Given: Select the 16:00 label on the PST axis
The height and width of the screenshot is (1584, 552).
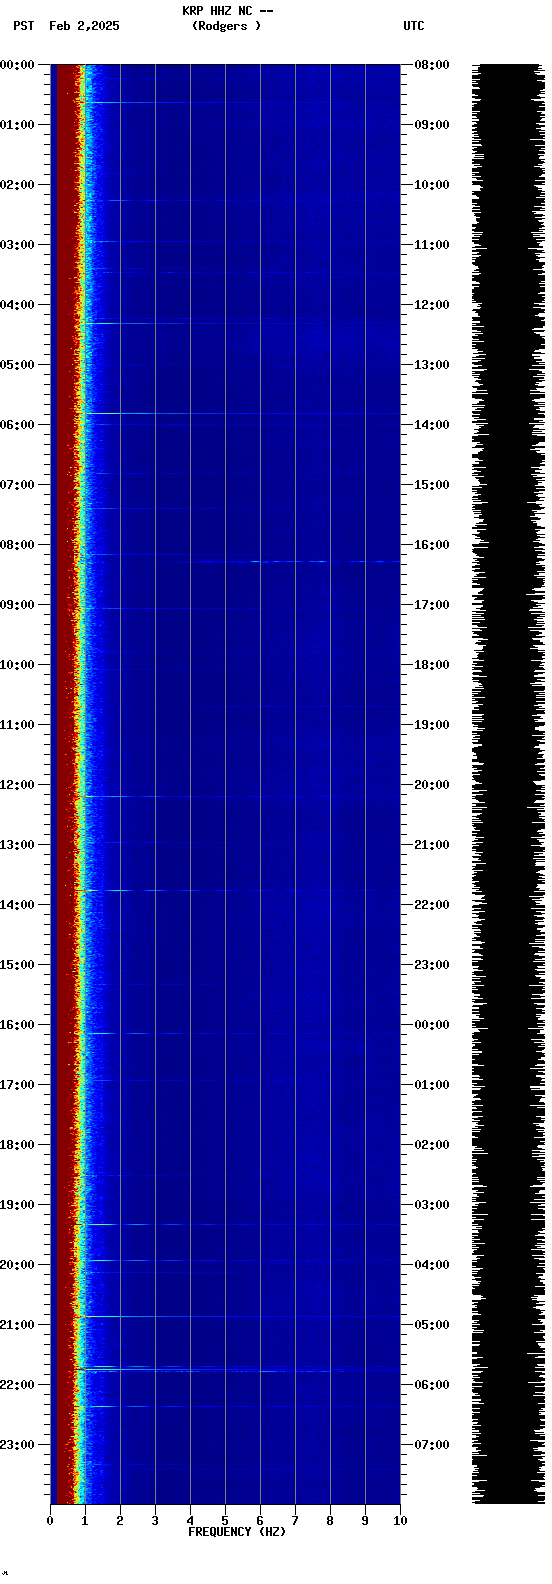Looking at the screenshot, I should tap(17, 1025).
